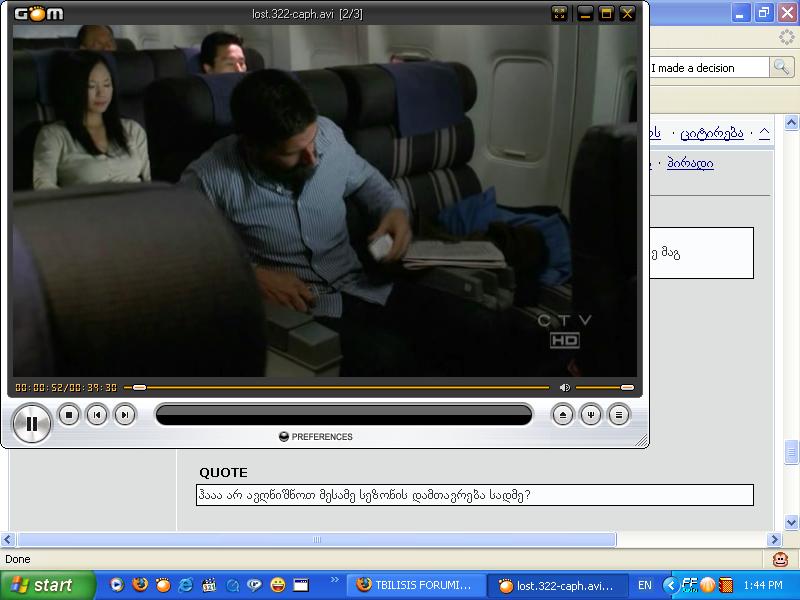Click the monkey icon in Firefox status bar
Image resolution: width=800 pixels, height=600 pixels.
780,560
